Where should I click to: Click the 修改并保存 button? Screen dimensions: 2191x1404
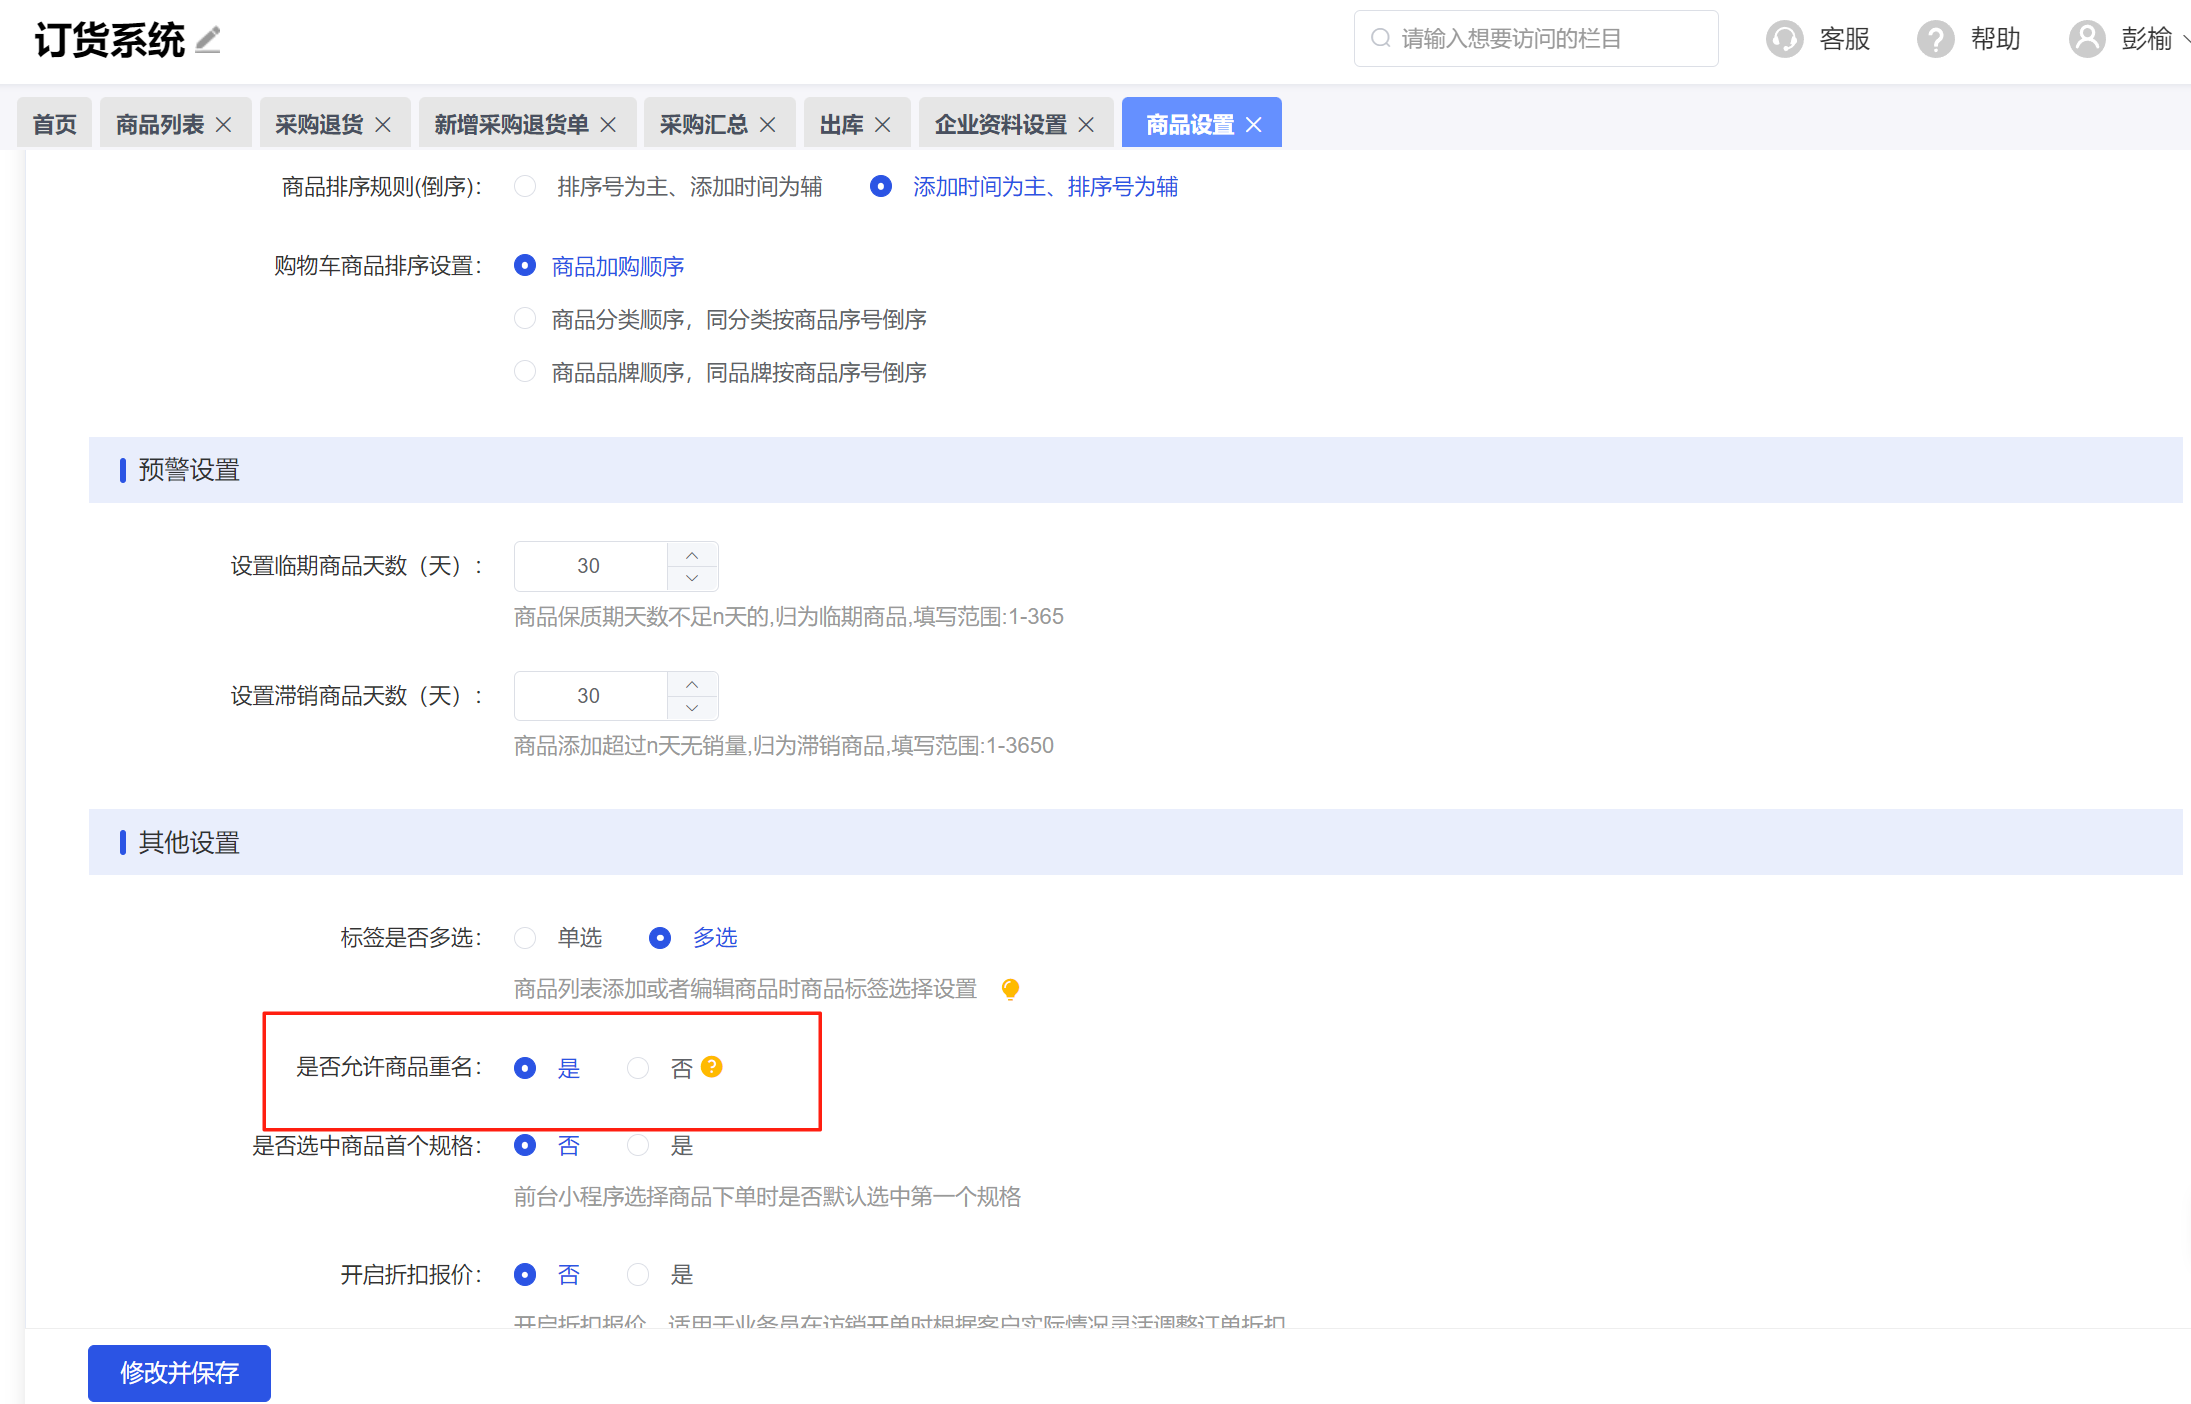[x=178, y=1373]
